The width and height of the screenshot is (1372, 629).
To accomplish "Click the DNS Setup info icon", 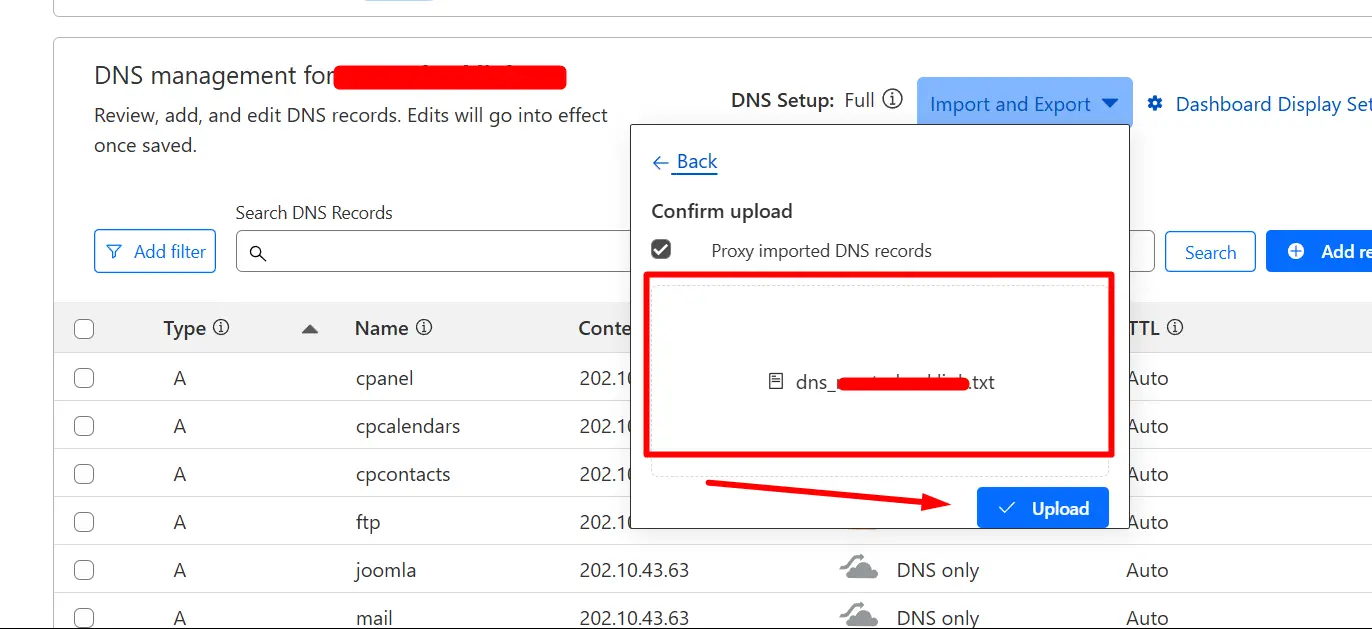I will pos(893,100).
